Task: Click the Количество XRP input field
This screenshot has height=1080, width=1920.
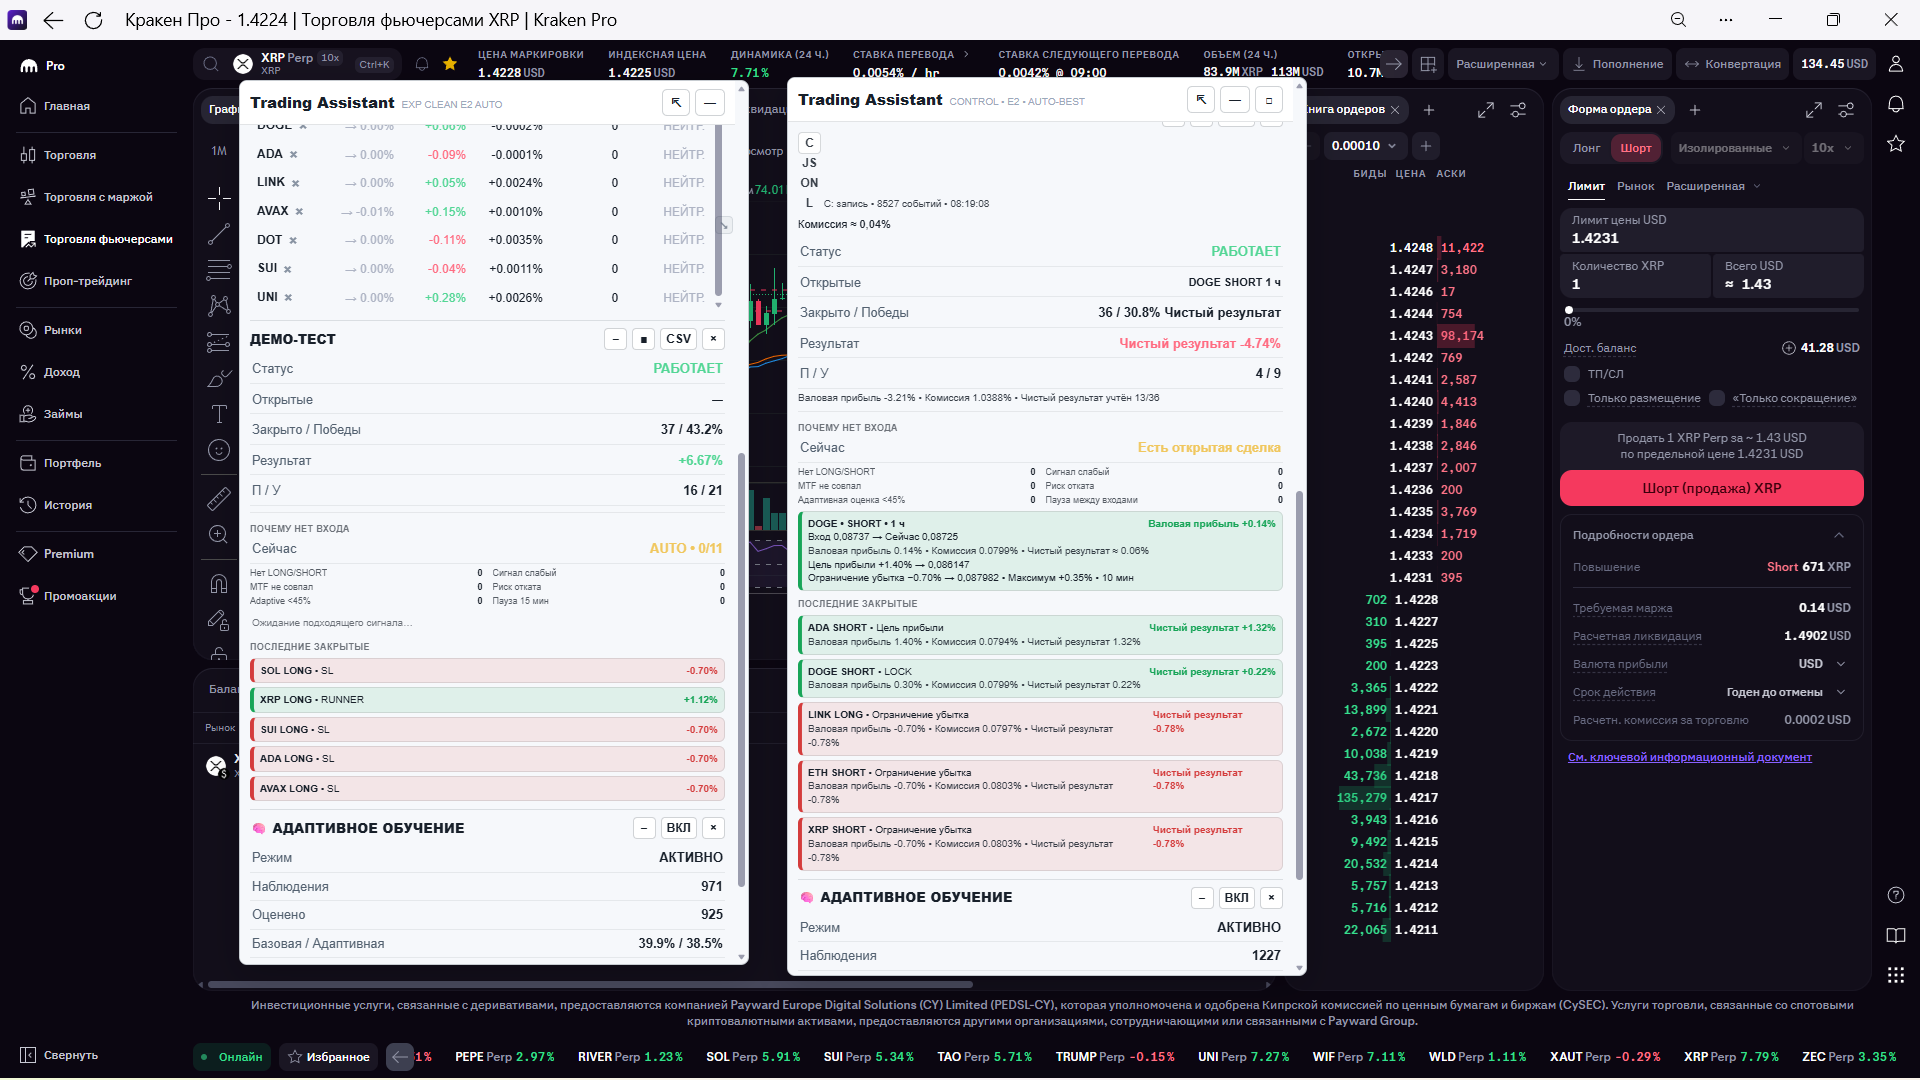Action: 1635,276
